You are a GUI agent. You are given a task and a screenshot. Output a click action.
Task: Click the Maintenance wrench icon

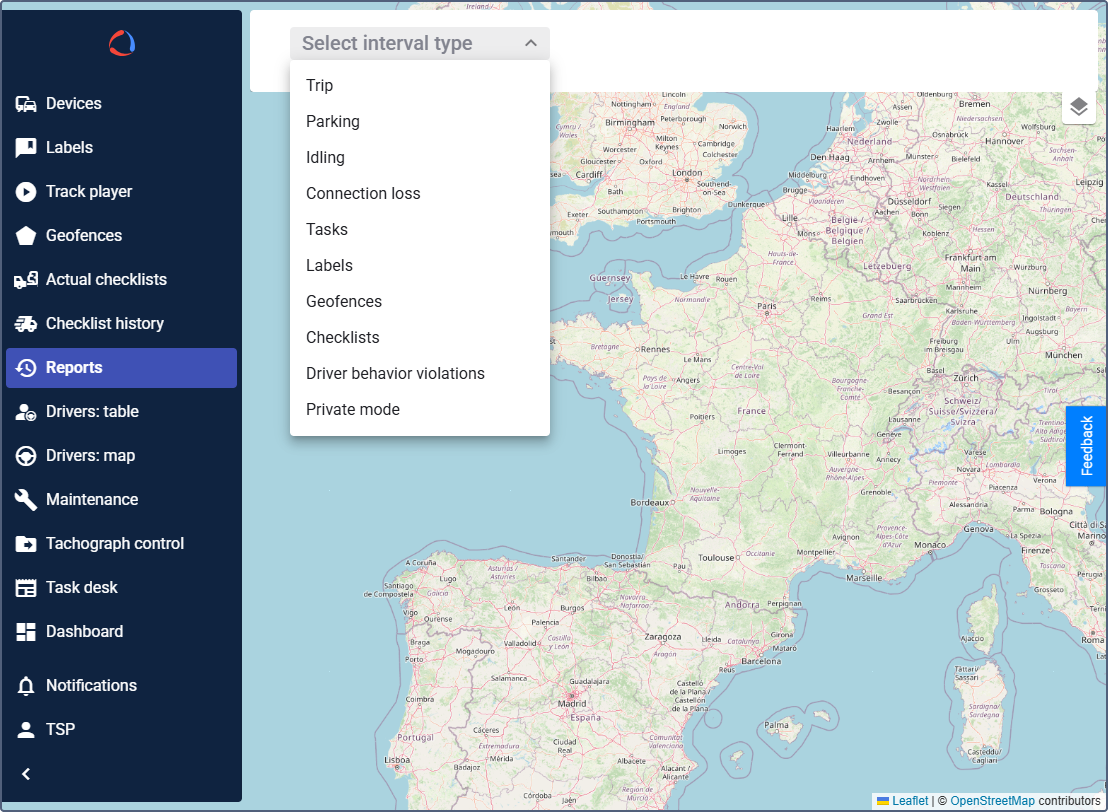pyautogui.click(x=26, y=500)
